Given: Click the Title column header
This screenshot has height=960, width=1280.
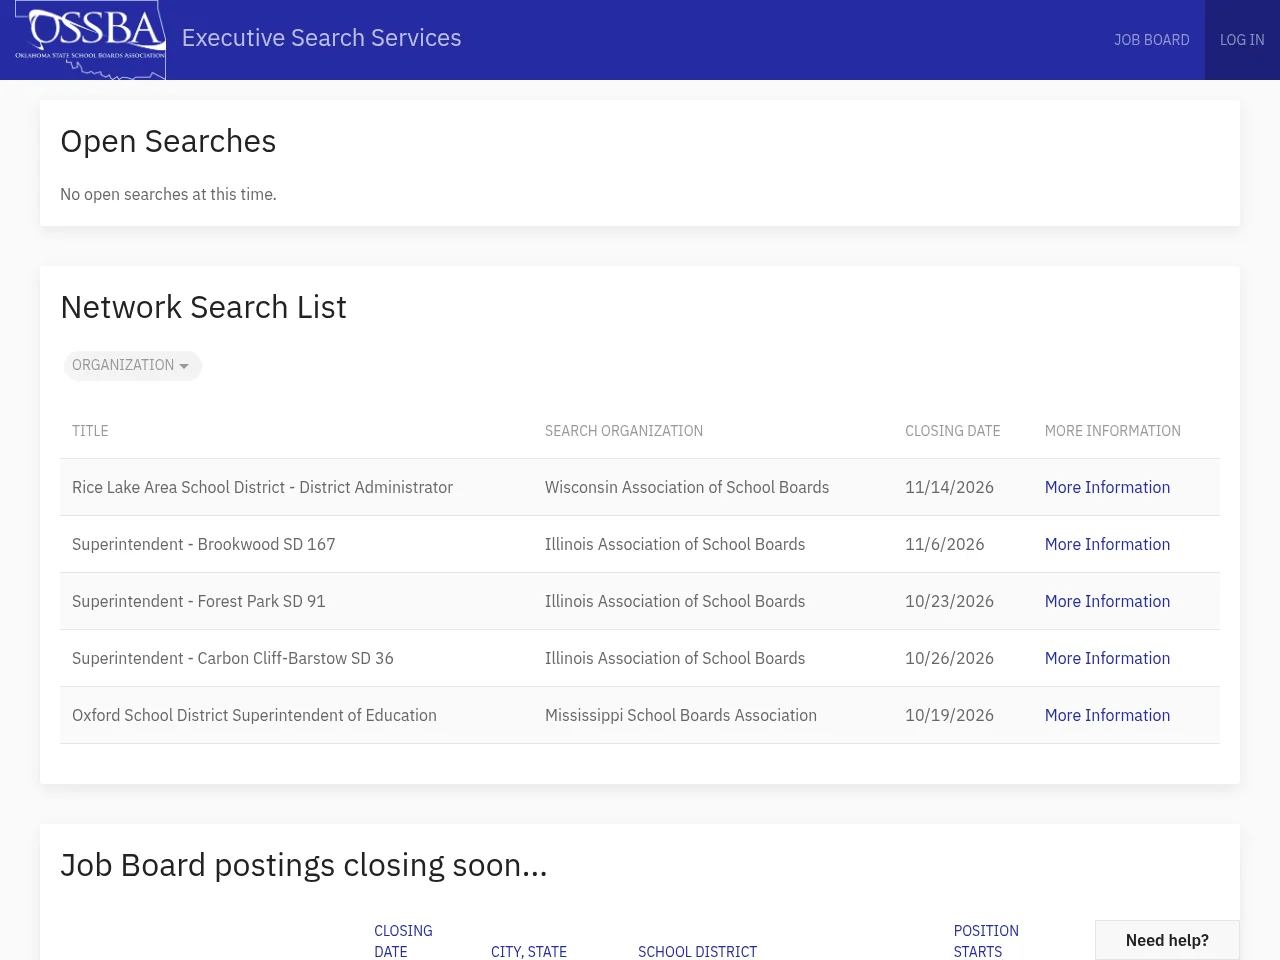Looking at the screenshot, I should pyautogui.click(x=90, y=431).
